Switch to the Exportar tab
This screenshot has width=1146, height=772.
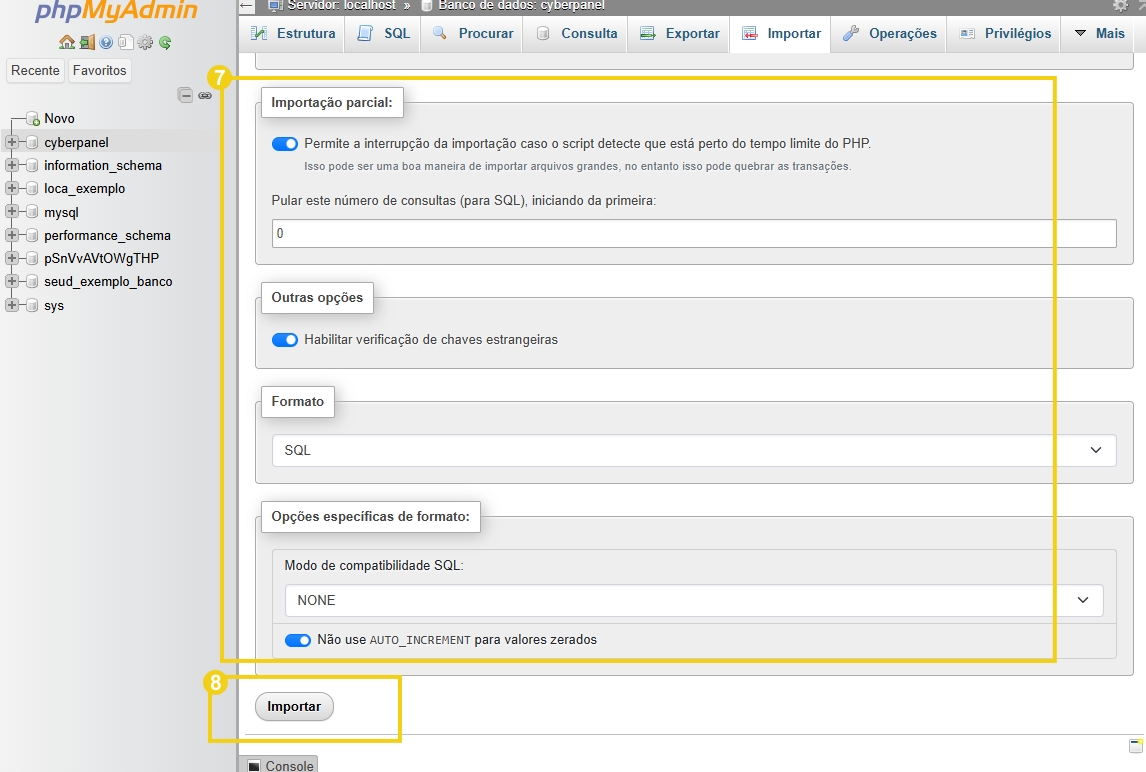(x=678, y=33)
